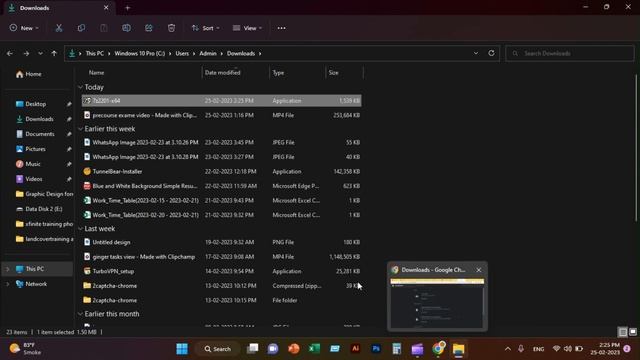640x360 pixels.
Task: Go forward with the right arrow
Action: (x=26, y=53)
